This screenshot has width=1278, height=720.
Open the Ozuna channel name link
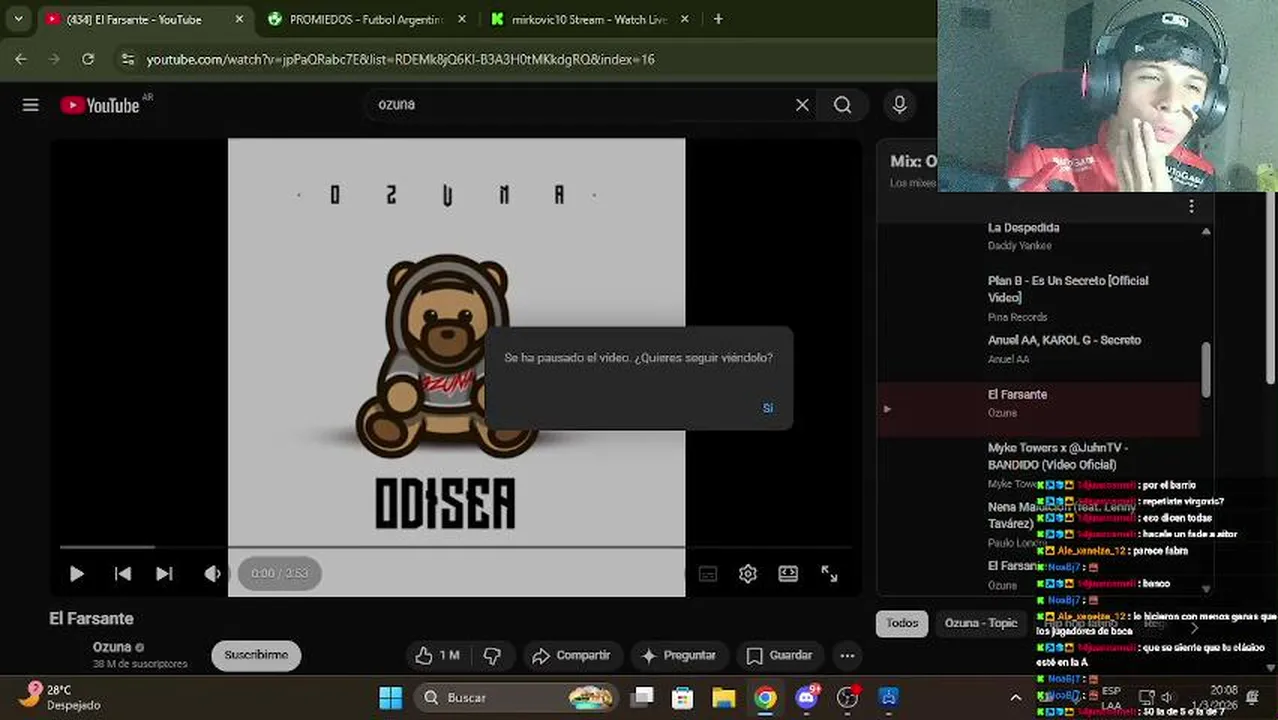click(x=112, y=647)
